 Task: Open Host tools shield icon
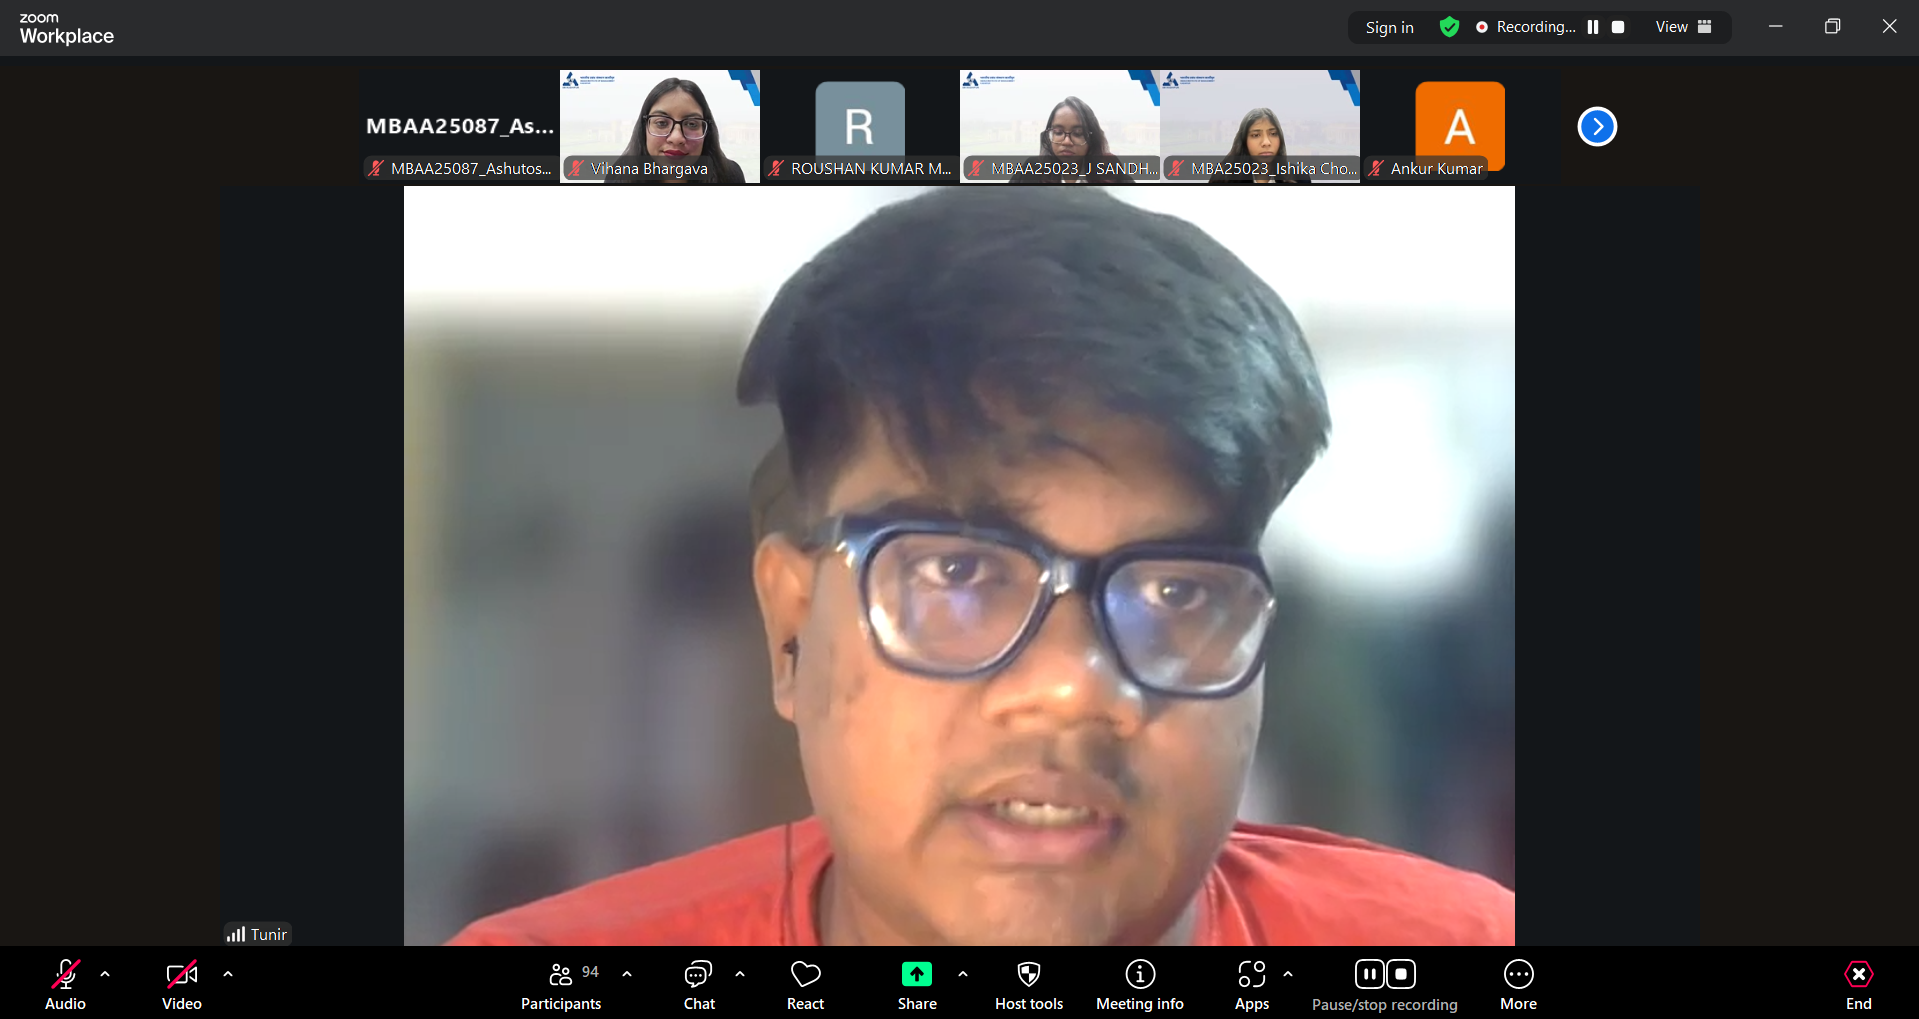point(1029,985)
